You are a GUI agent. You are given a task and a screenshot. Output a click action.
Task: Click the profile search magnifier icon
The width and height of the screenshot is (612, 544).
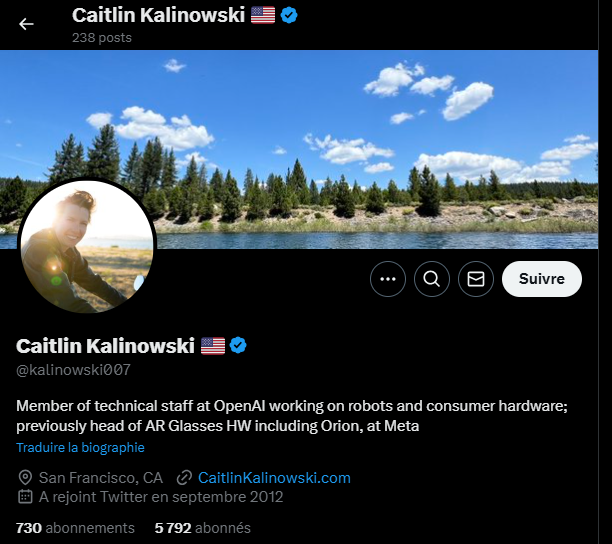point(432,279)
